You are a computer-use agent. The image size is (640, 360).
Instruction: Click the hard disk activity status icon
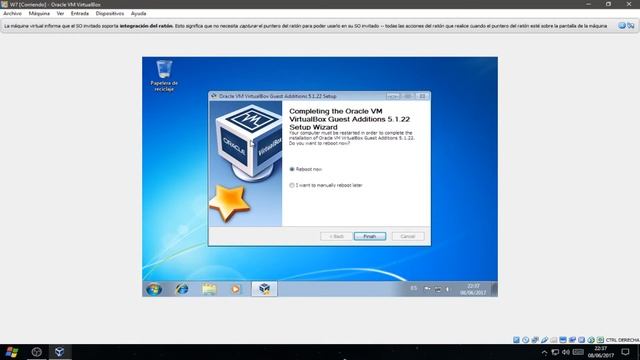point(516,340)
